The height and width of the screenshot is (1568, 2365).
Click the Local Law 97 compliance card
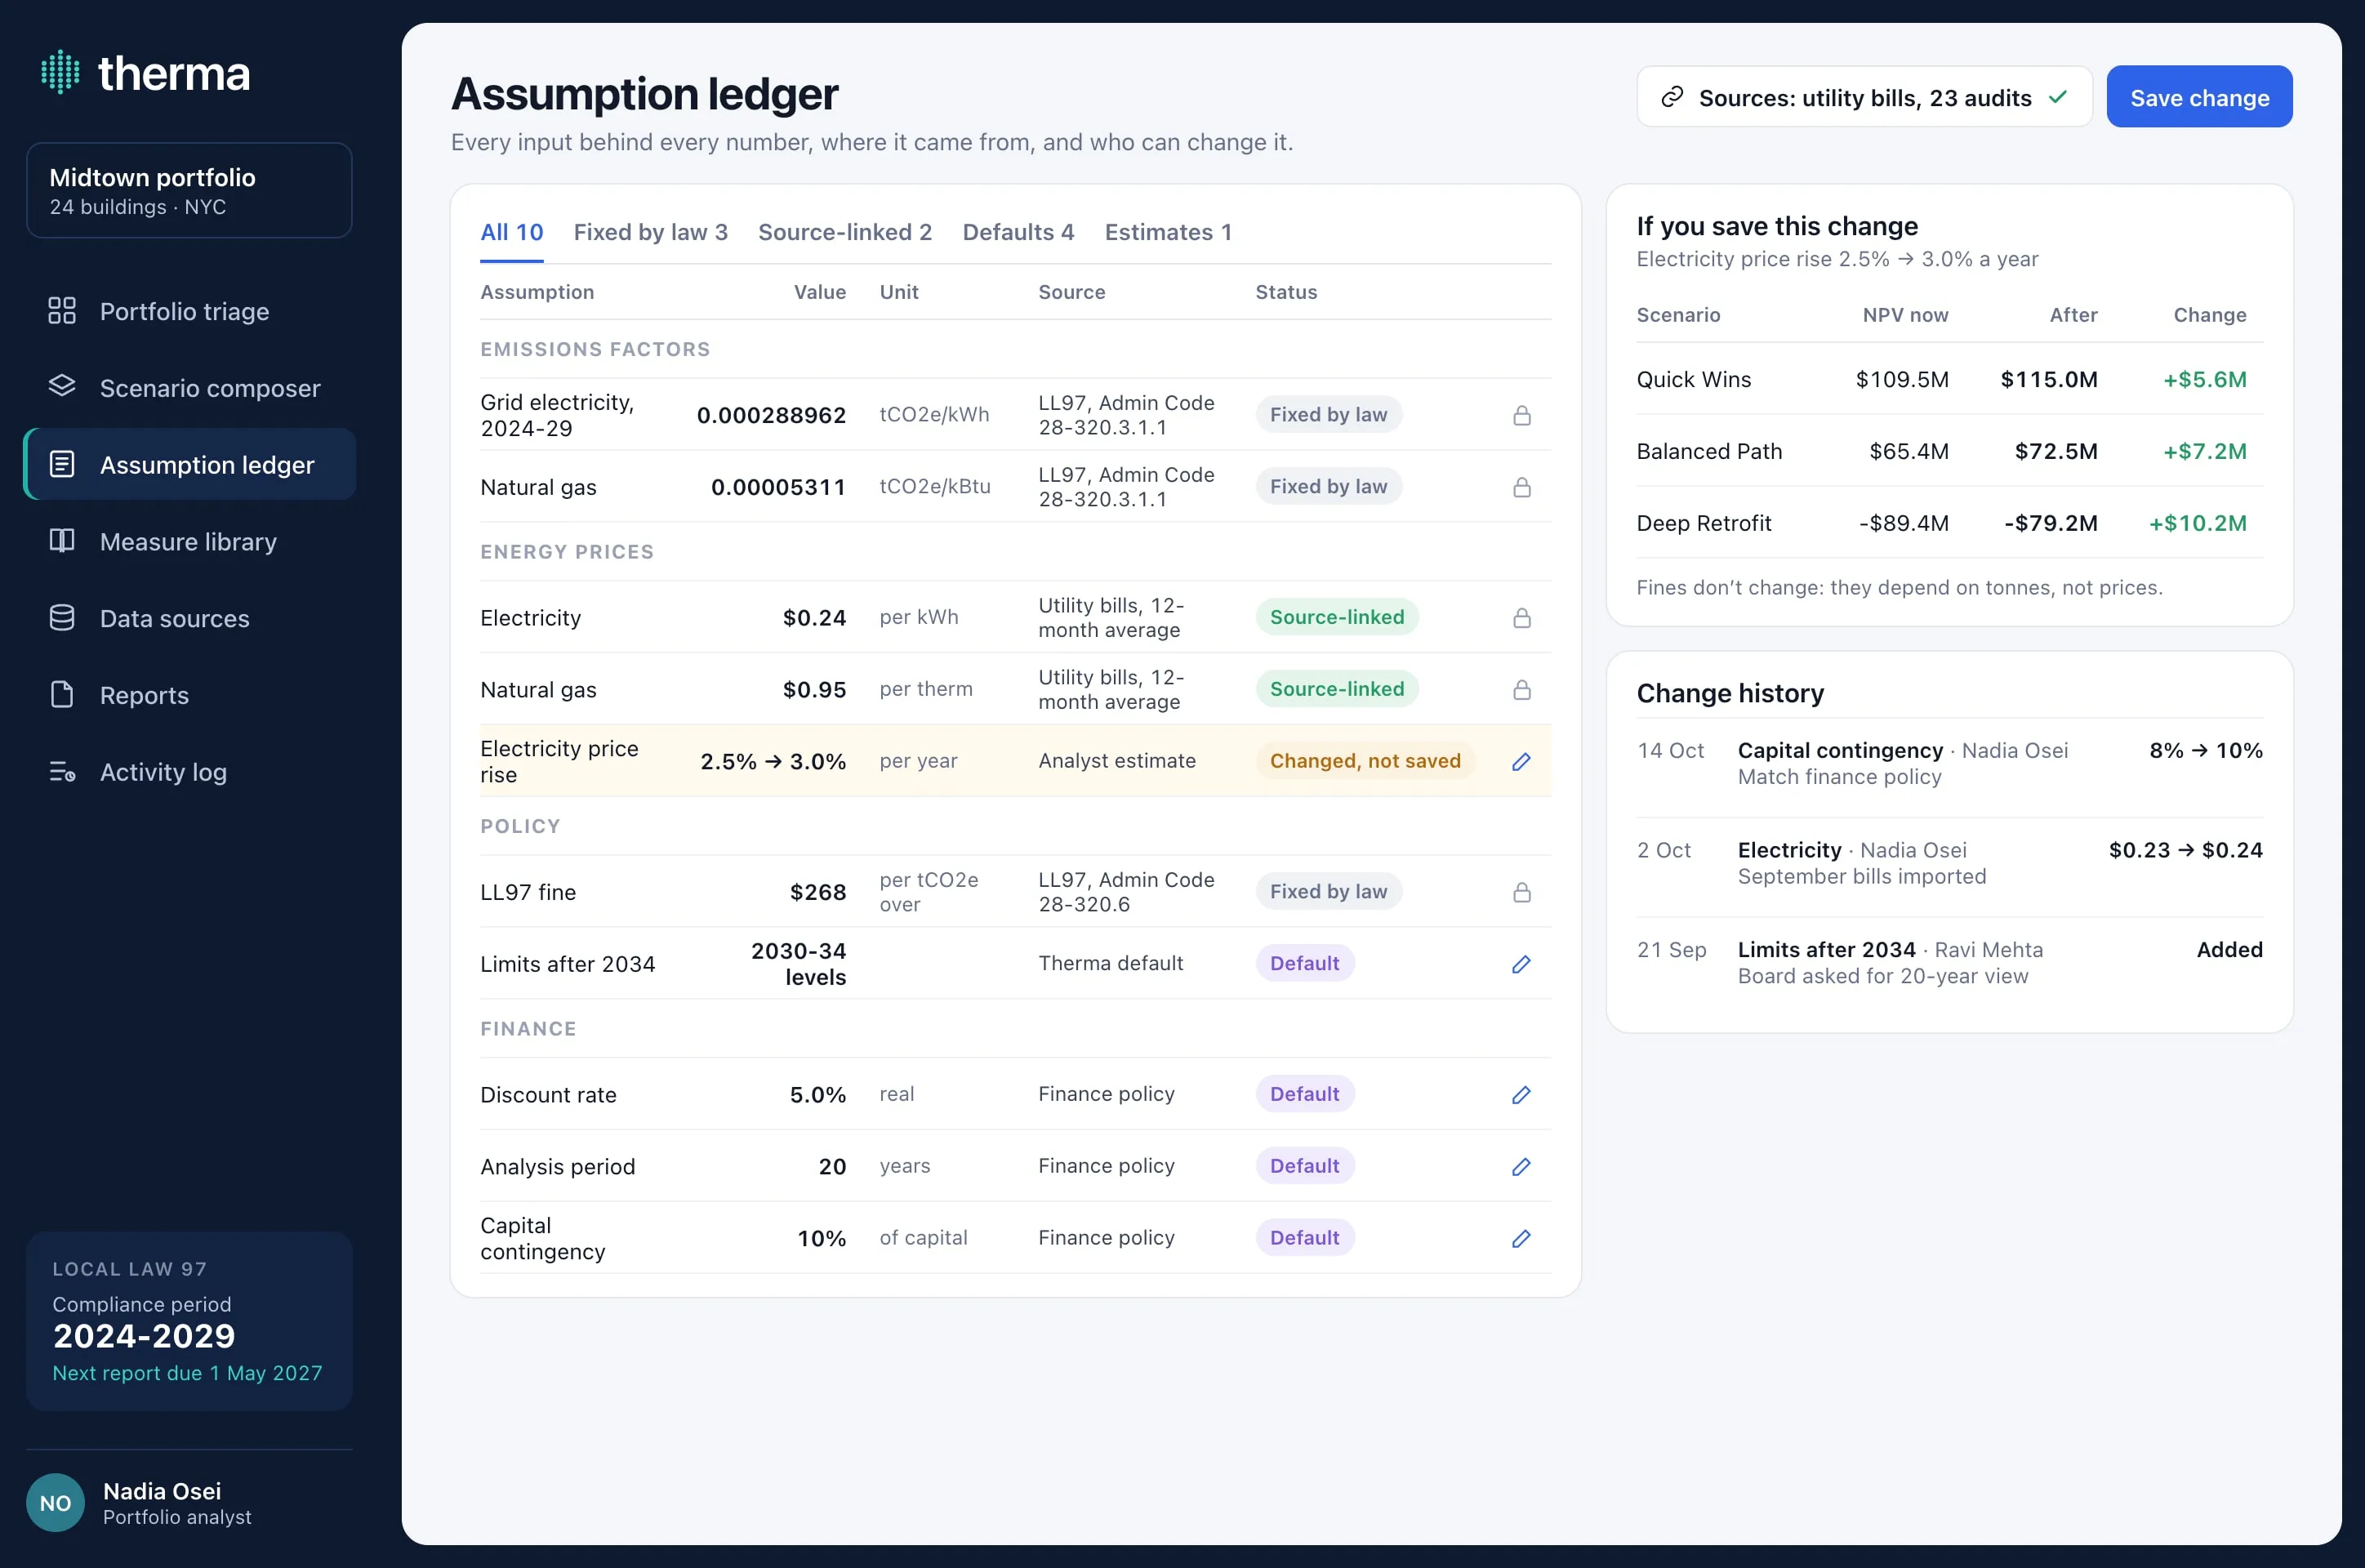point(189,1321)
